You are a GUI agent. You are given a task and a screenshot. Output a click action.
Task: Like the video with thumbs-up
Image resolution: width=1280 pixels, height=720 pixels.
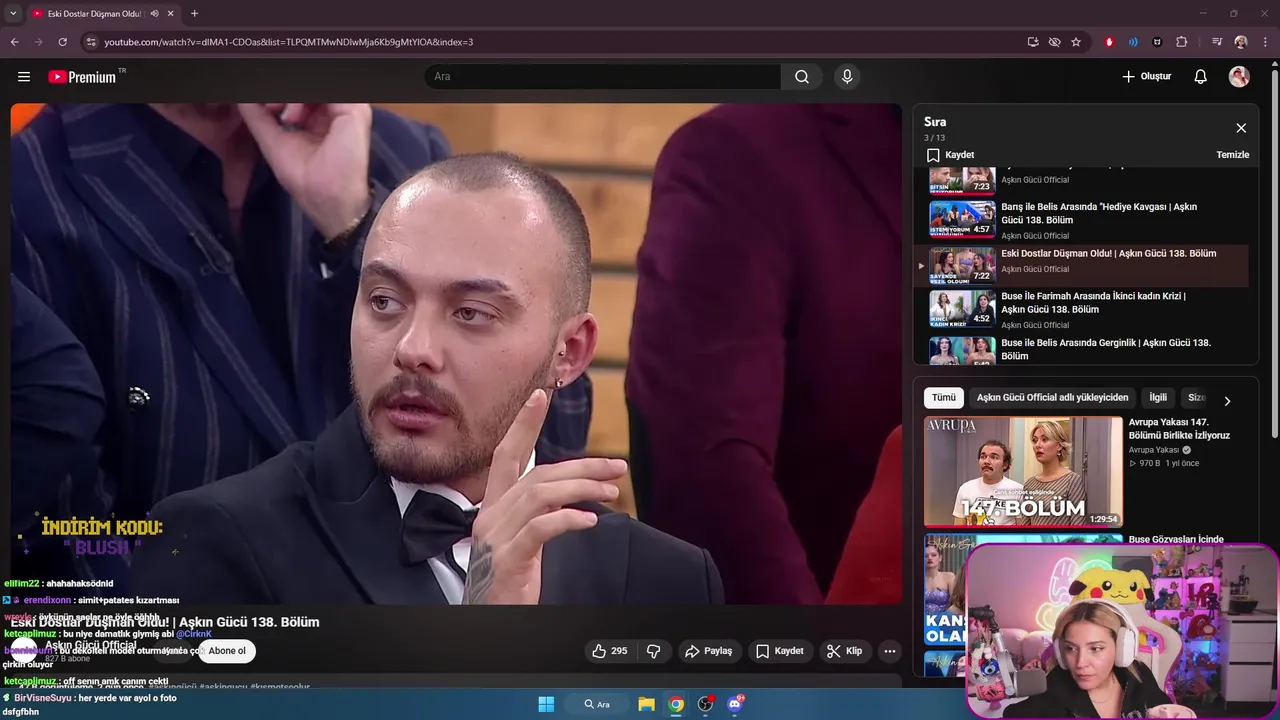pyautogui.click(x=608, y=651)
